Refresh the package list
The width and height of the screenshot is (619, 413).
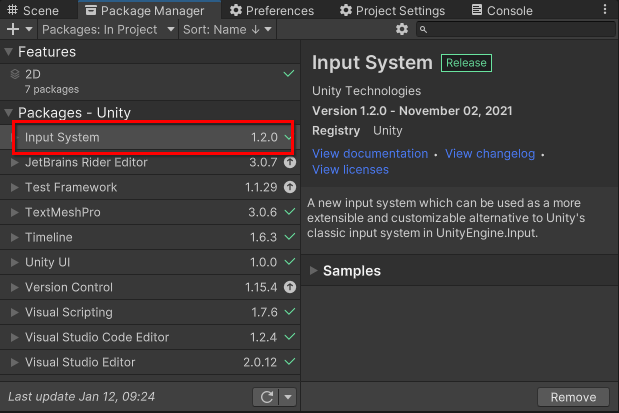(266, 397)
